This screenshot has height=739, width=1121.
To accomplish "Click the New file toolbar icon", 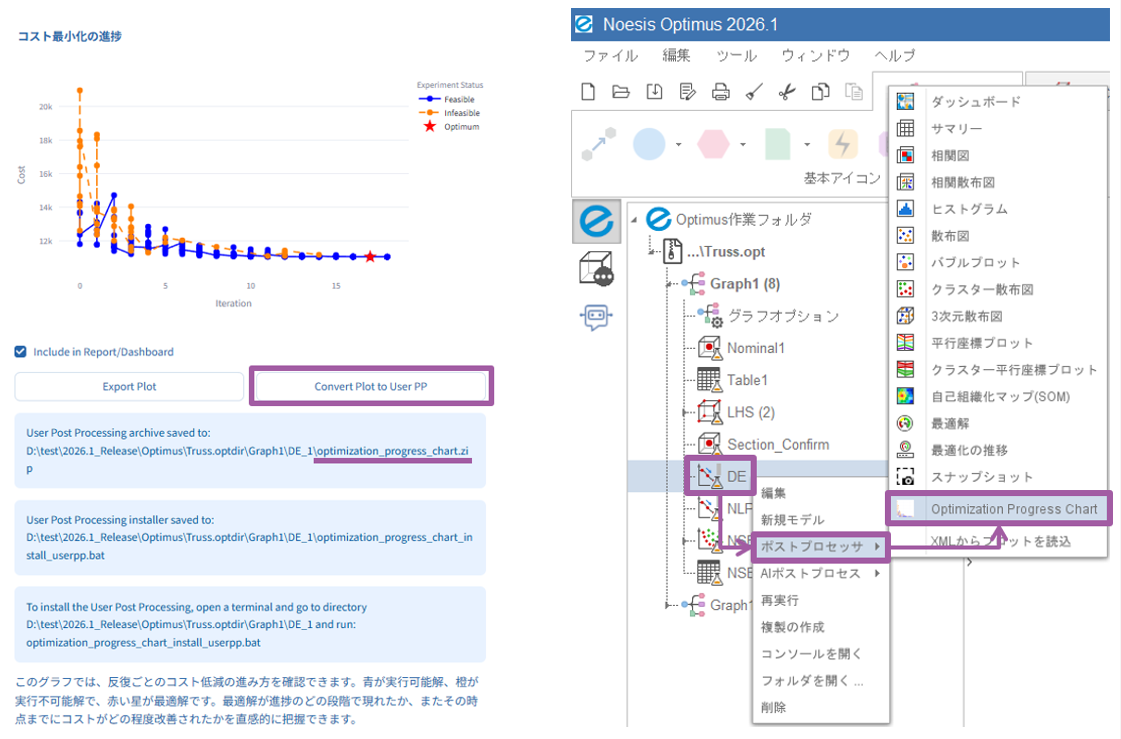I will pyautogui.click(x=588, y=91).
